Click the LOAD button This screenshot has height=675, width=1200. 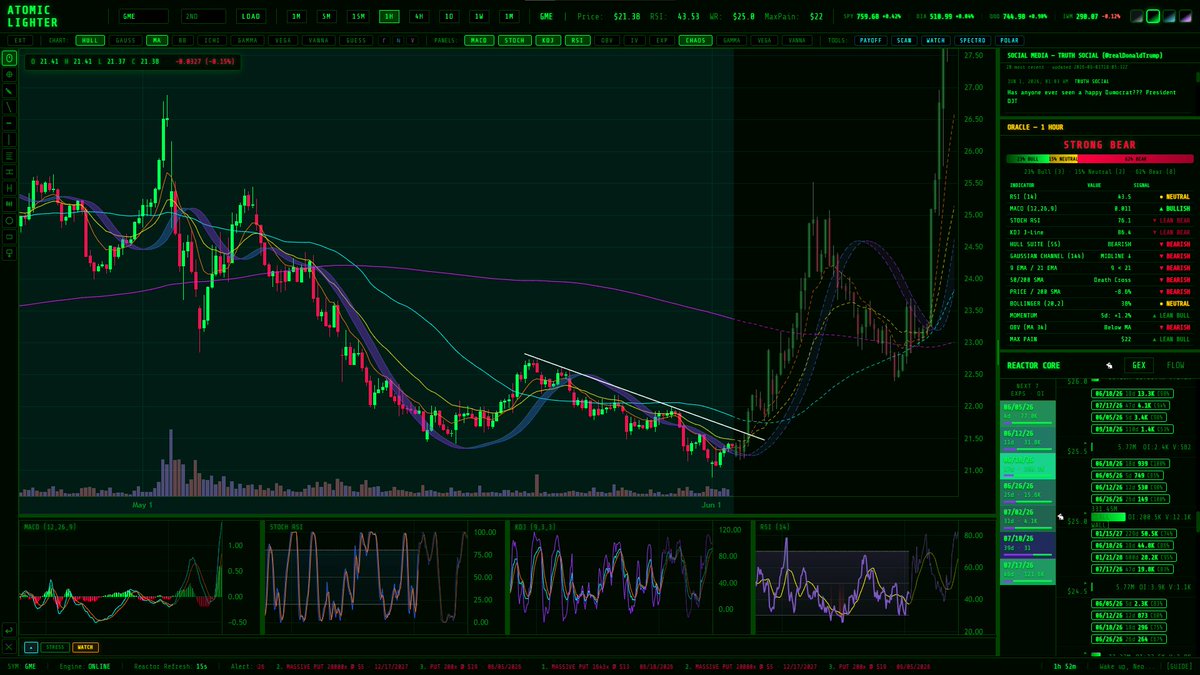[251, 16]
